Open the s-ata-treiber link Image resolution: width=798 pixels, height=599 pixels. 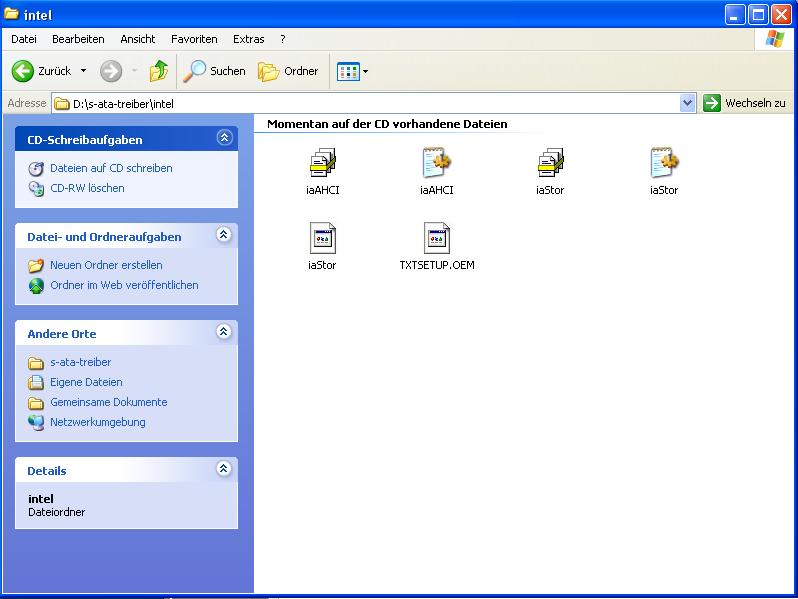click(80, 362)
